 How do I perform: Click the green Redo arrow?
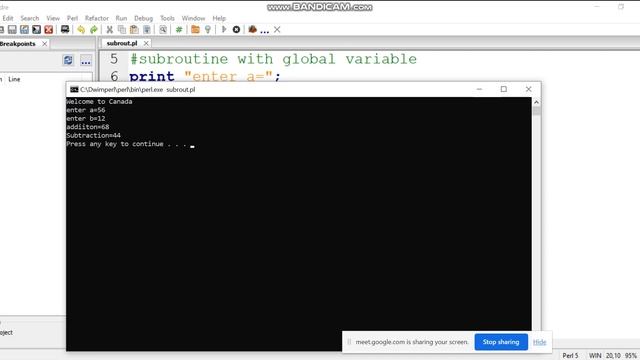94,29
